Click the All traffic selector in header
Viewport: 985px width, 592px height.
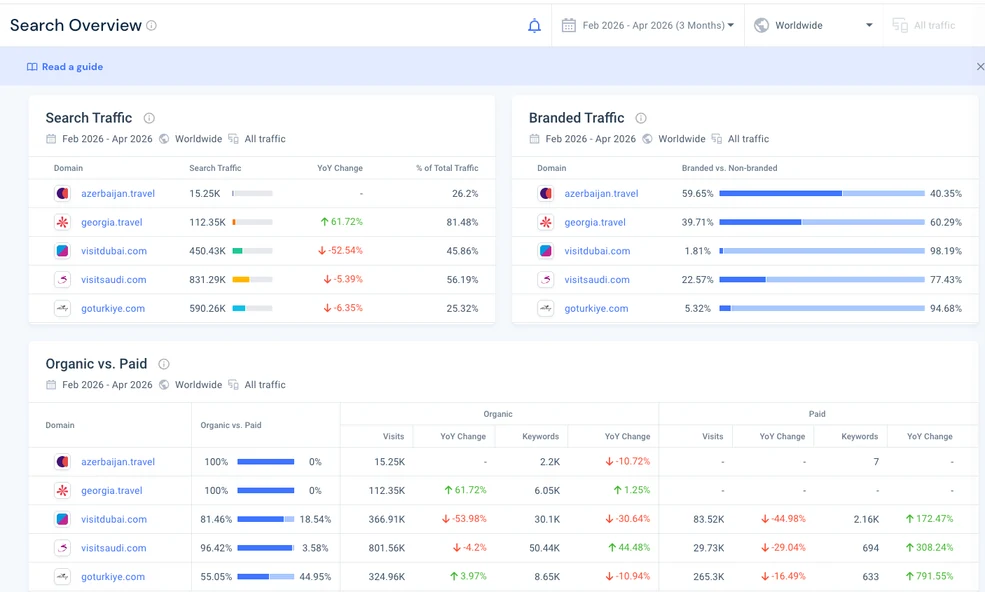pyautogui.click(x=924, y=26)
